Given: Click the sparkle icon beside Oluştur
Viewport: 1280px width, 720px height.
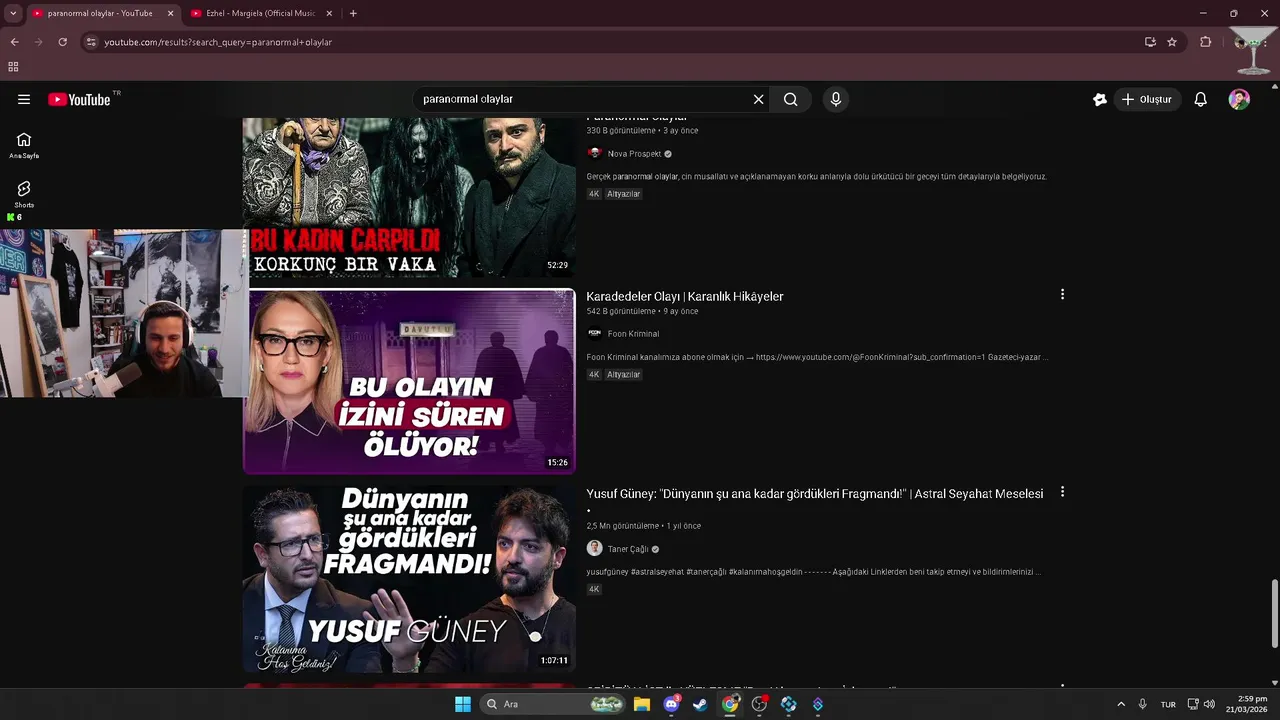Looking at the screenshot, I should pyautogui.click(x=1100, y=99).
